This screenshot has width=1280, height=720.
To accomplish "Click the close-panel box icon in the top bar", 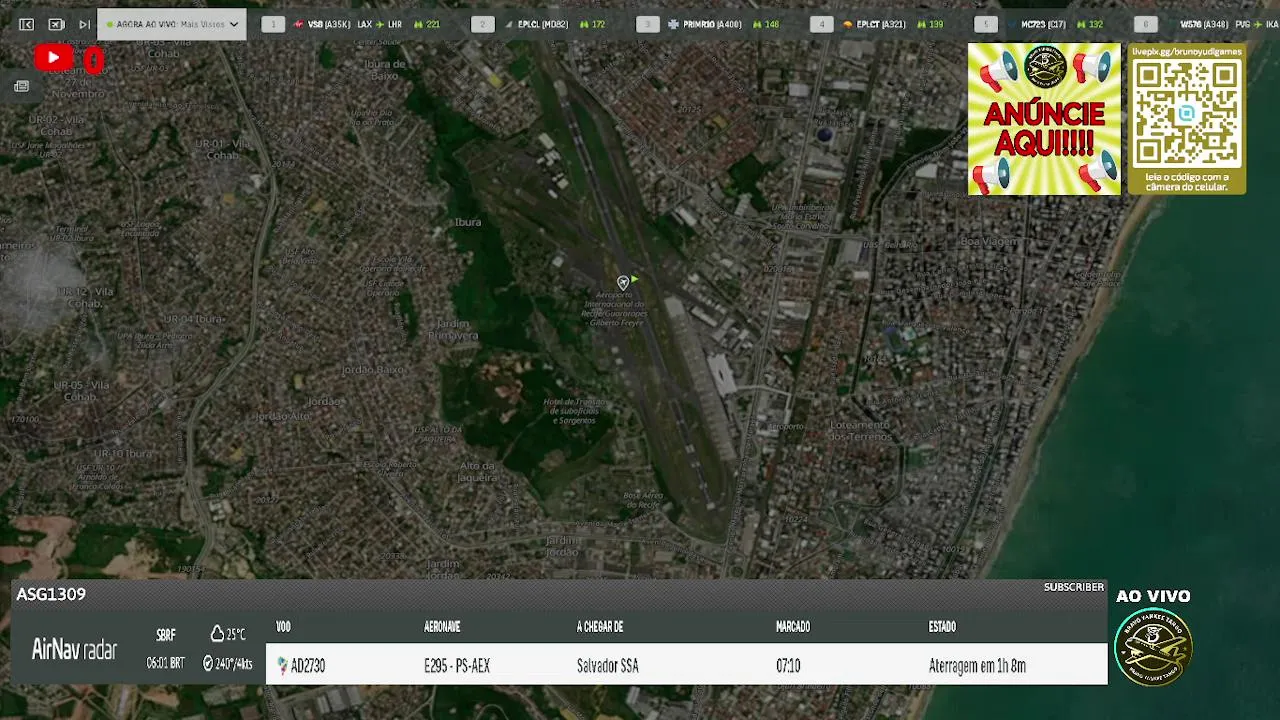I will pyautogui.click(x=56, y=24).
